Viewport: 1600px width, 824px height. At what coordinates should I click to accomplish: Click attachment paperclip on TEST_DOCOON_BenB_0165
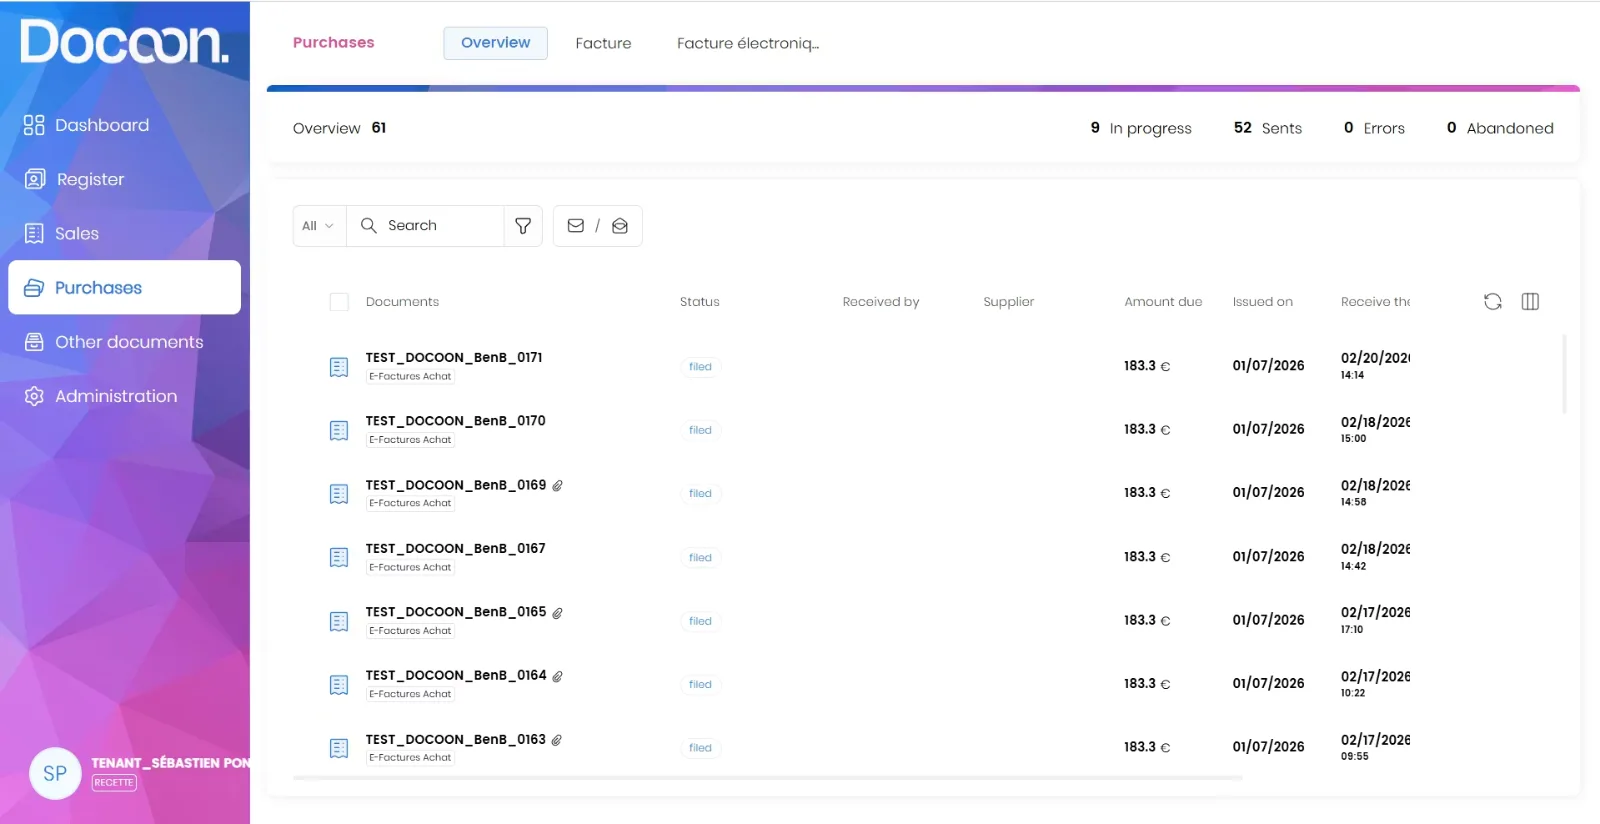pyautogui.click(x=557, y=612)
